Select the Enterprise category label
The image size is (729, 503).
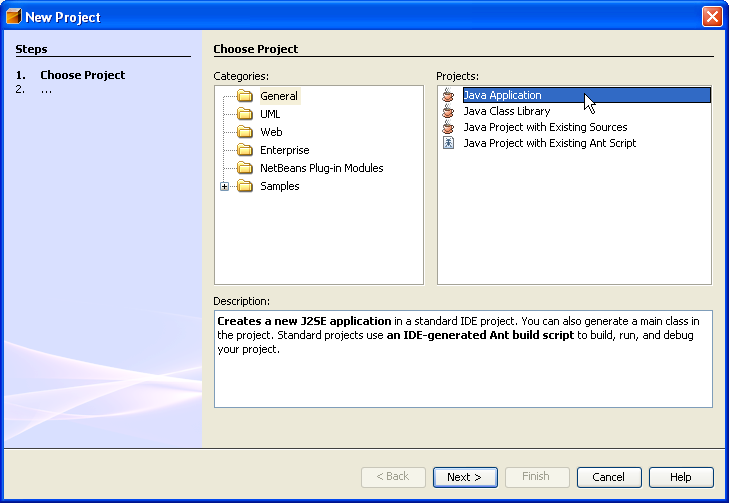coord(285,150)
